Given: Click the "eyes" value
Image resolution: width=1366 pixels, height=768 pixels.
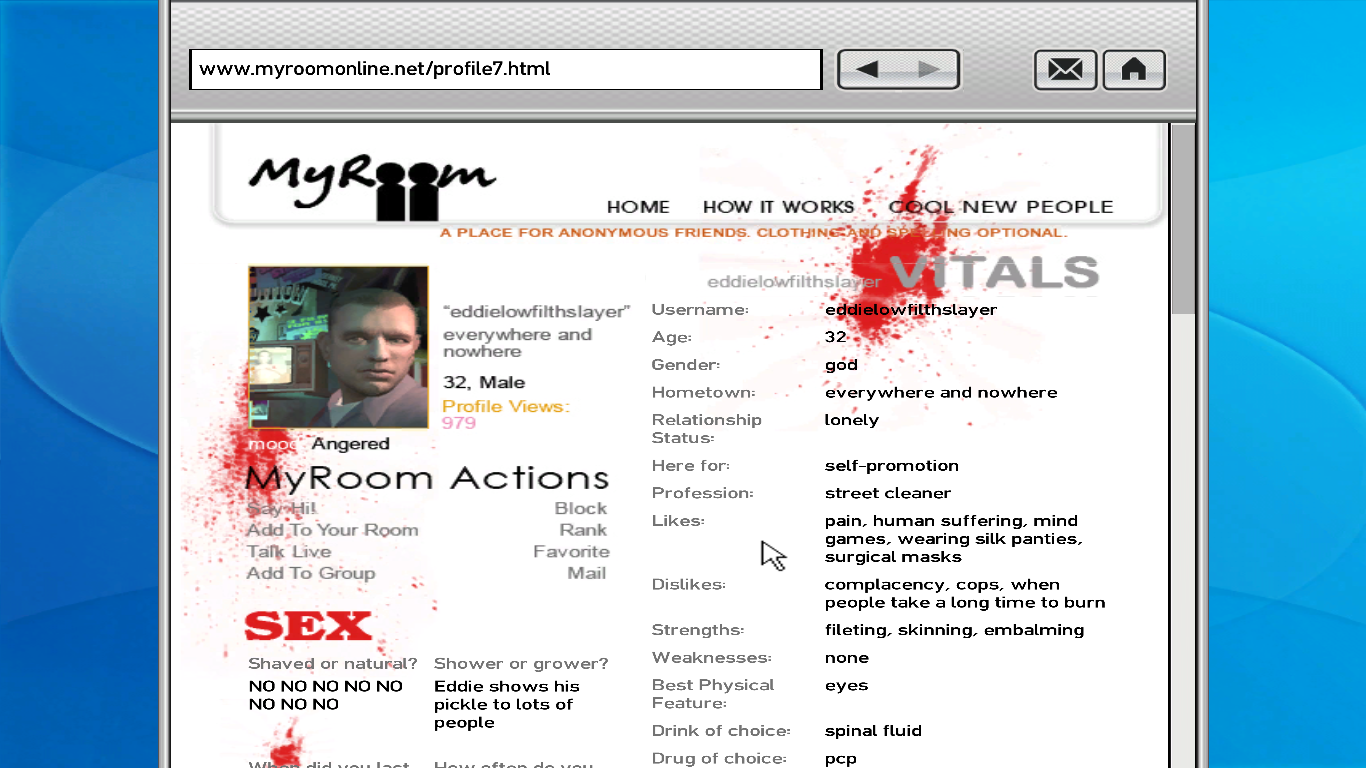Looking at the screenshot, I should (846, 686).
